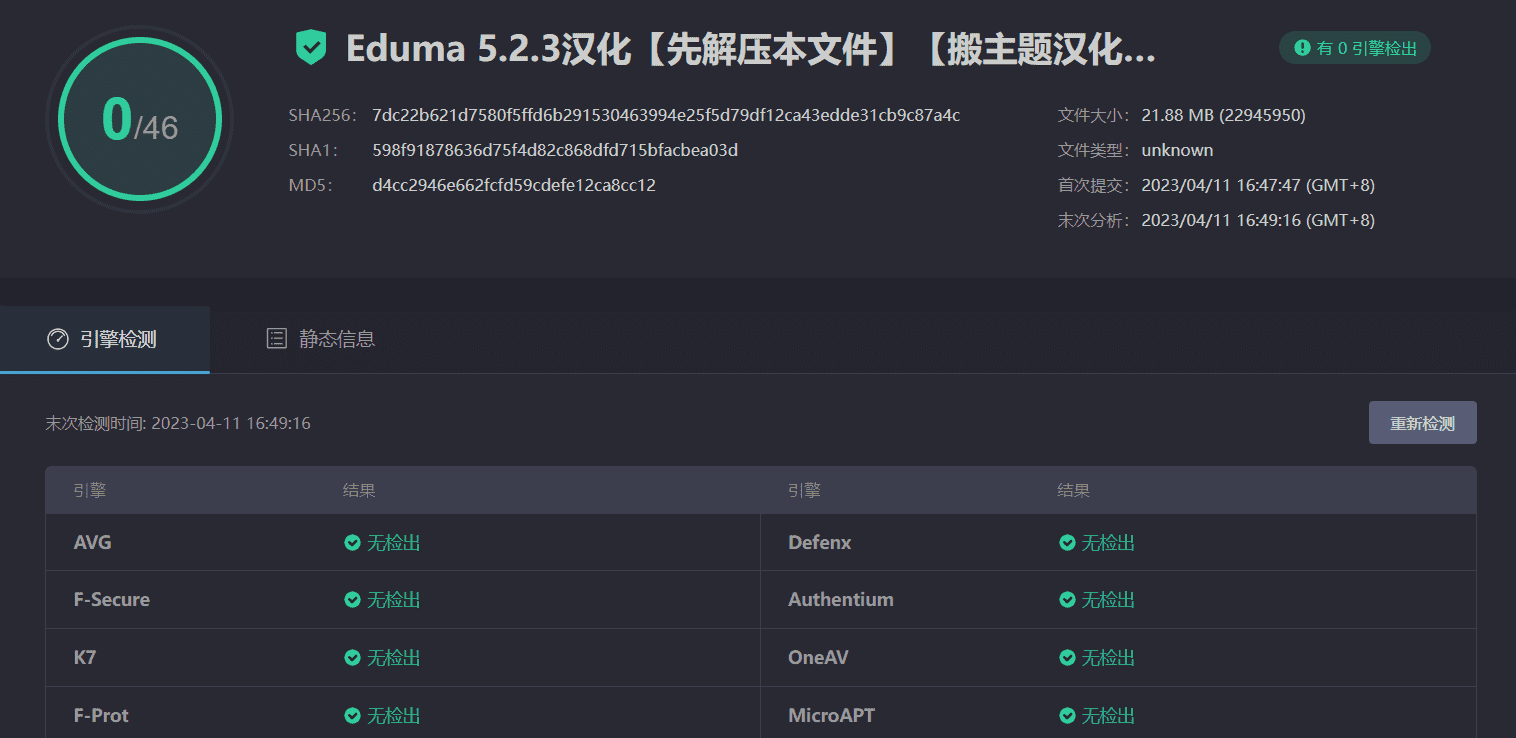
Task: Click green check icon in MicroAPT row
Action: [1067, 716]
